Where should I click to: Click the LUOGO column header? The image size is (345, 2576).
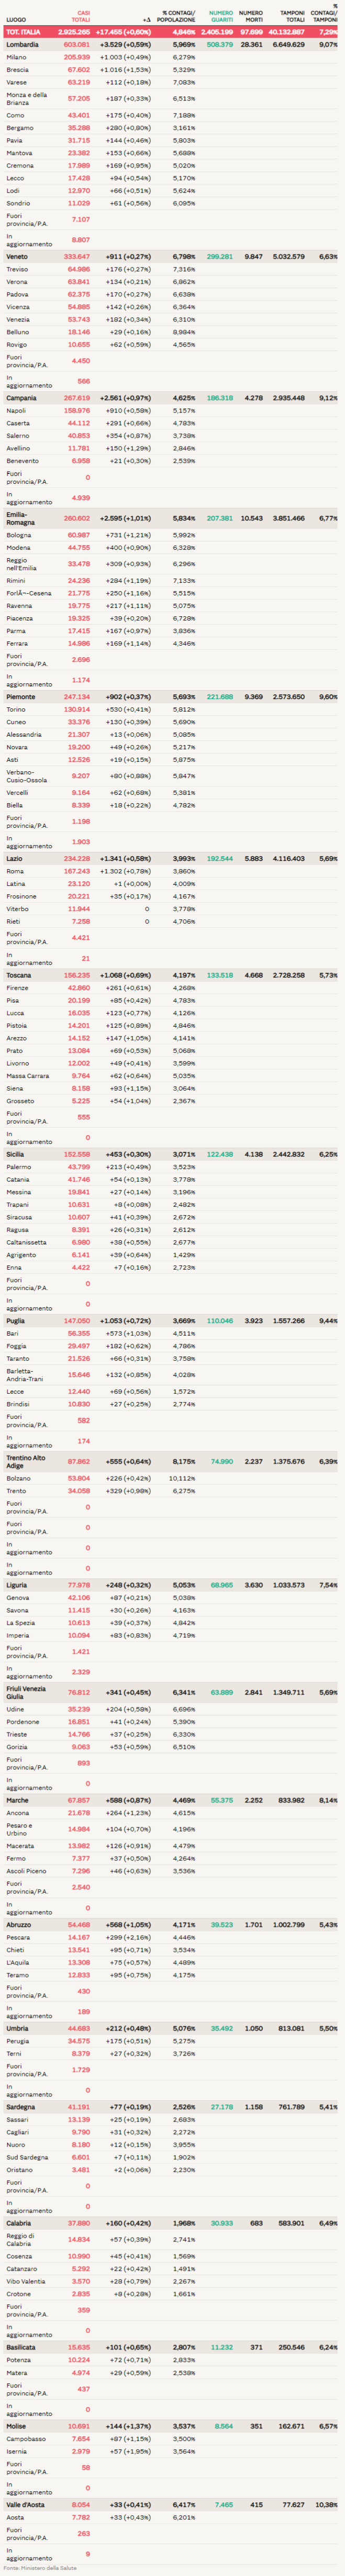(16, 19)
